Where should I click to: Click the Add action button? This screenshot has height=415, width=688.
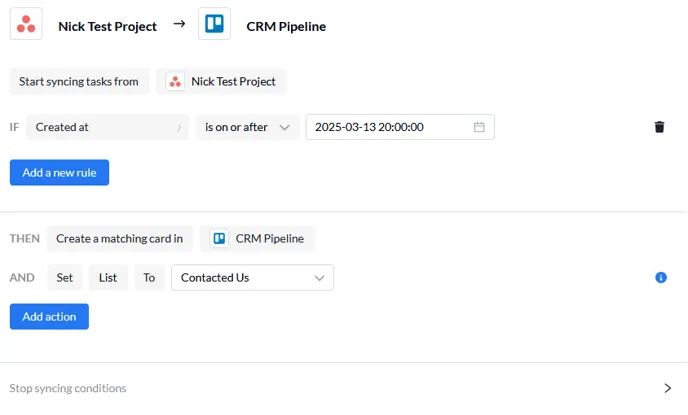tap(49, 316)
